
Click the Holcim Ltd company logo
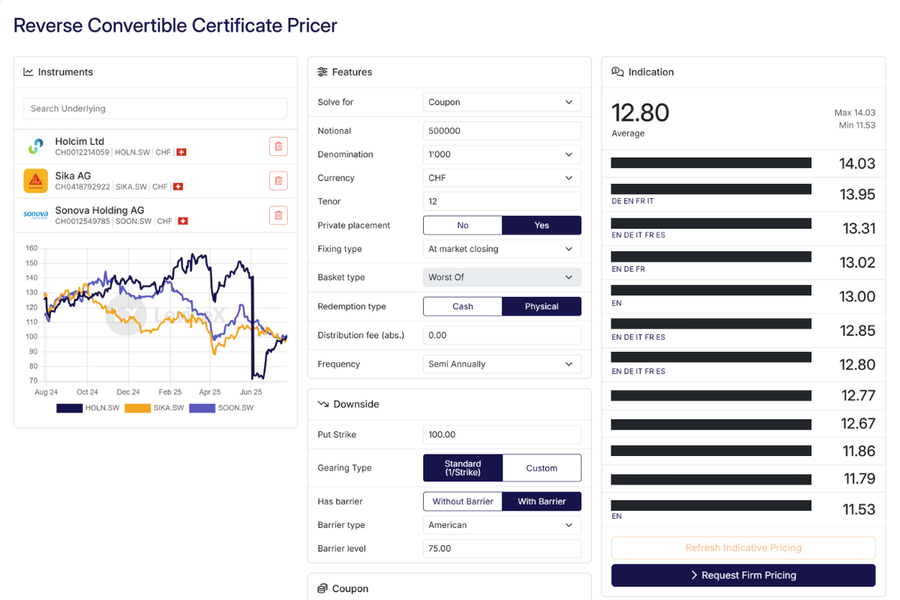(36, 146)
